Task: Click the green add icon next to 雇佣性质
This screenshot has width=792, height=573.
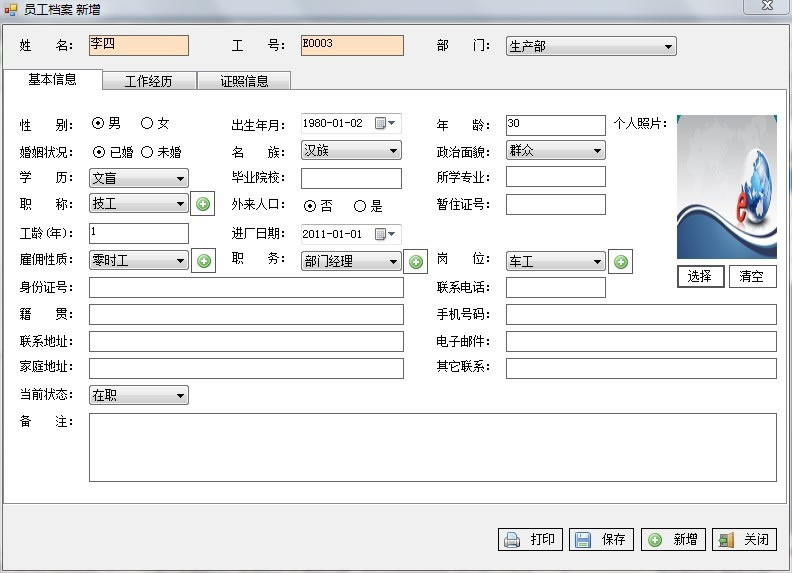Action: 204,261
